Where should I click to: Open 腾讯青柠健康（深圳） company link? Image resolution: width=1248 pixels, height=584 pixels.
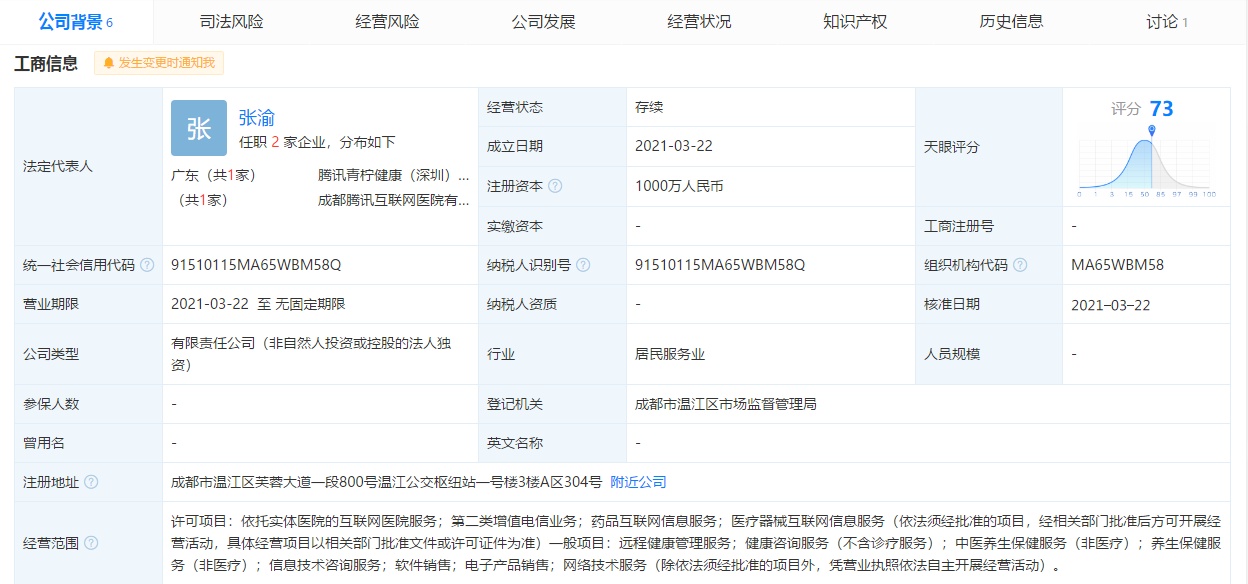point(393,175)
